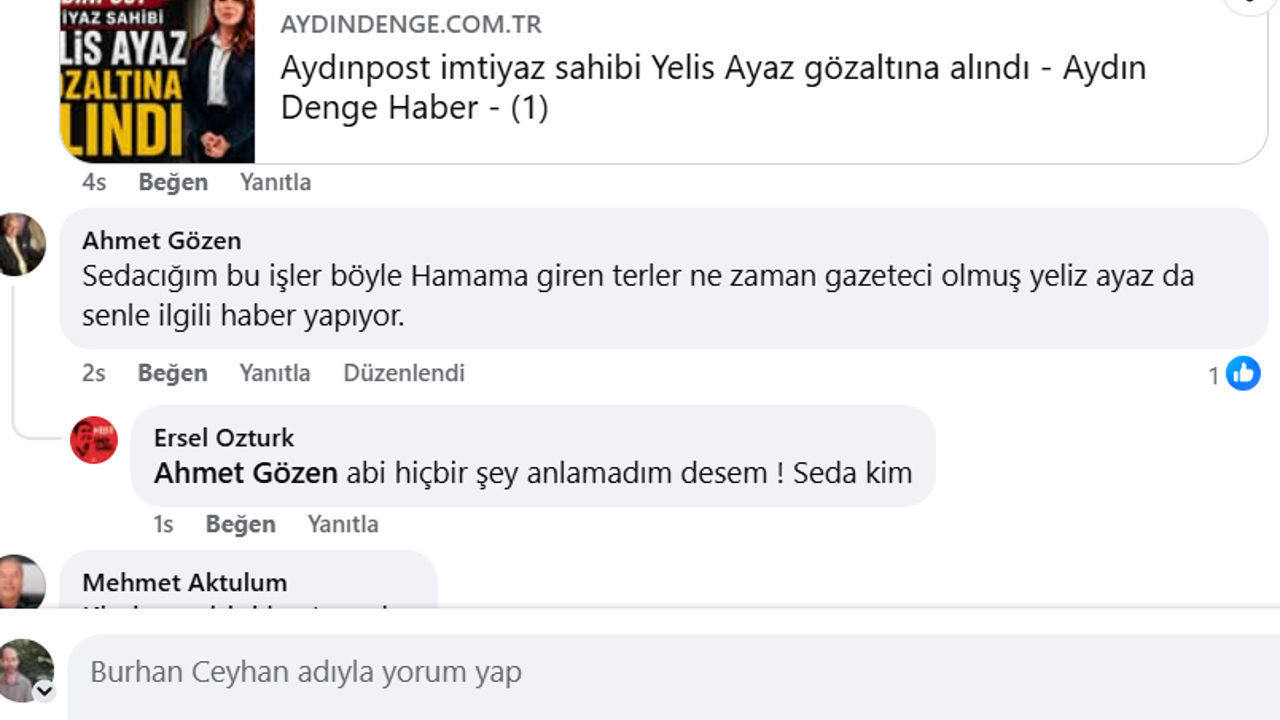1280x720 pixels.
Task: Expand the commenting identity switcher arrow
Action: pyautogui.click(x=44, y=691)
